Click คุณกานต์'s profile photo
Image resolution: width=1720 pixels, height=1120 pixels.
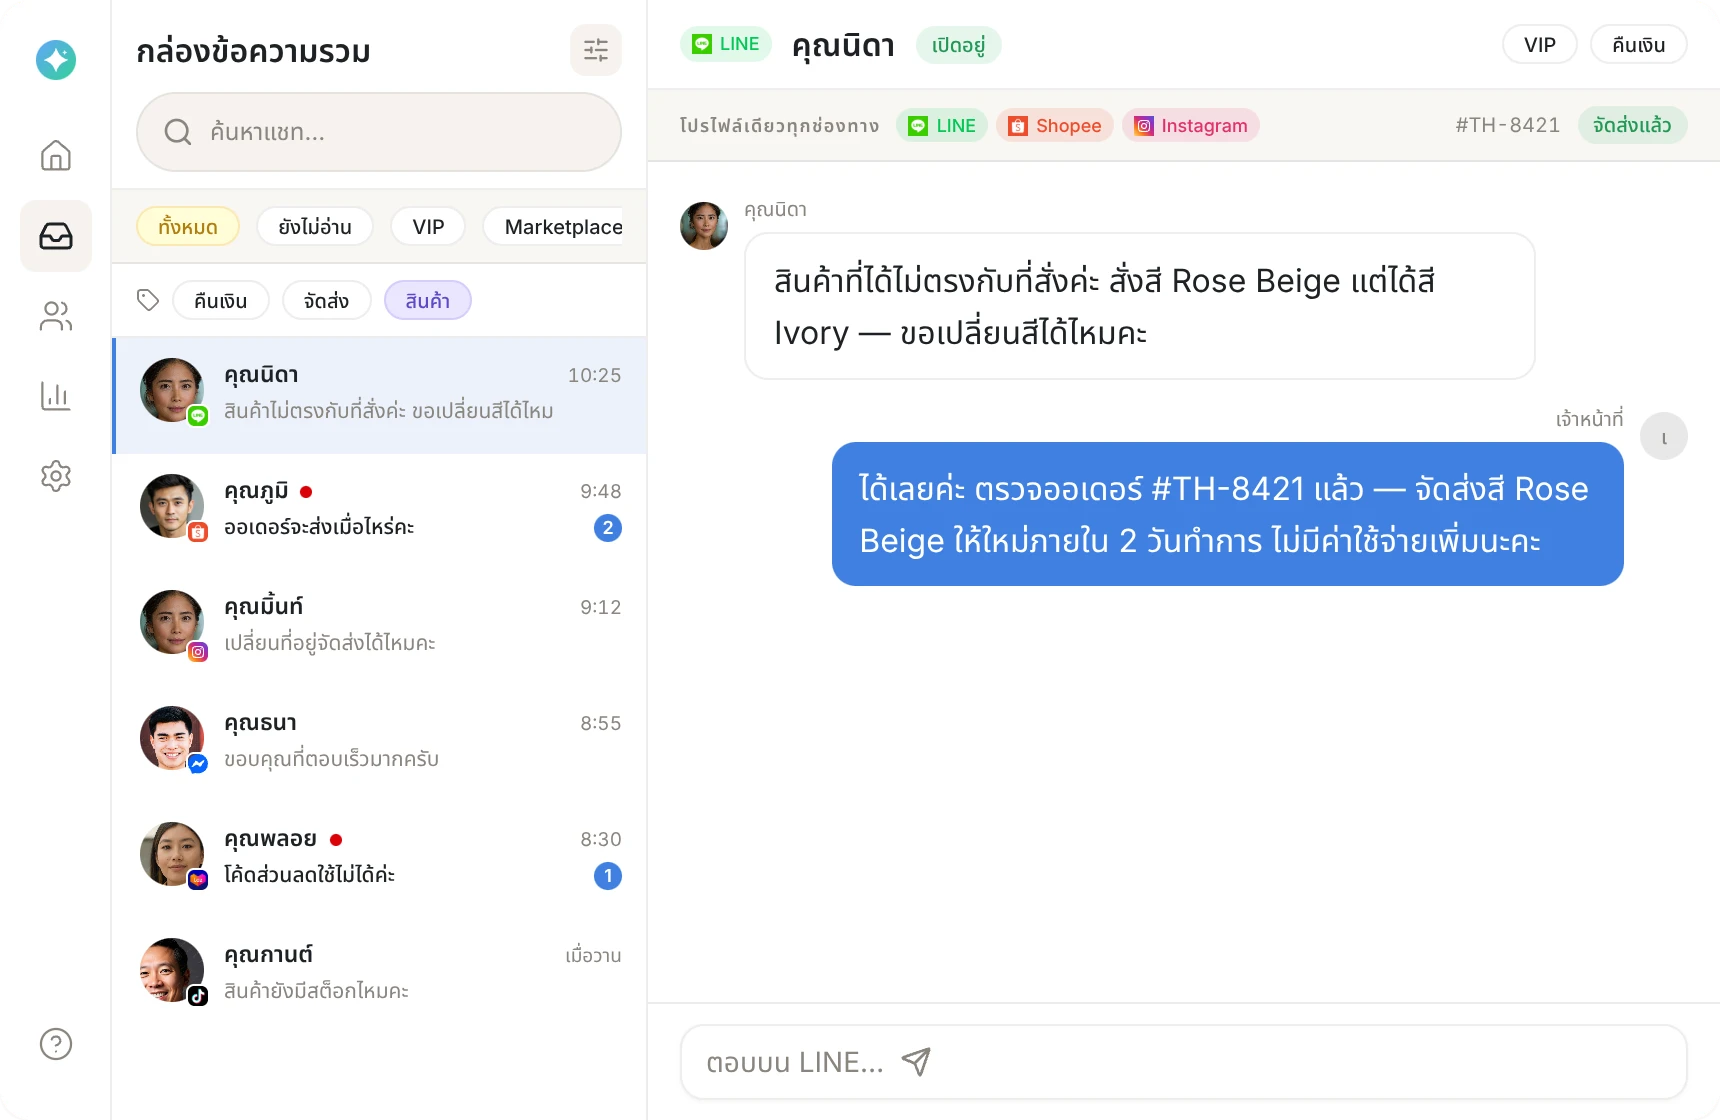coord(172,970)
